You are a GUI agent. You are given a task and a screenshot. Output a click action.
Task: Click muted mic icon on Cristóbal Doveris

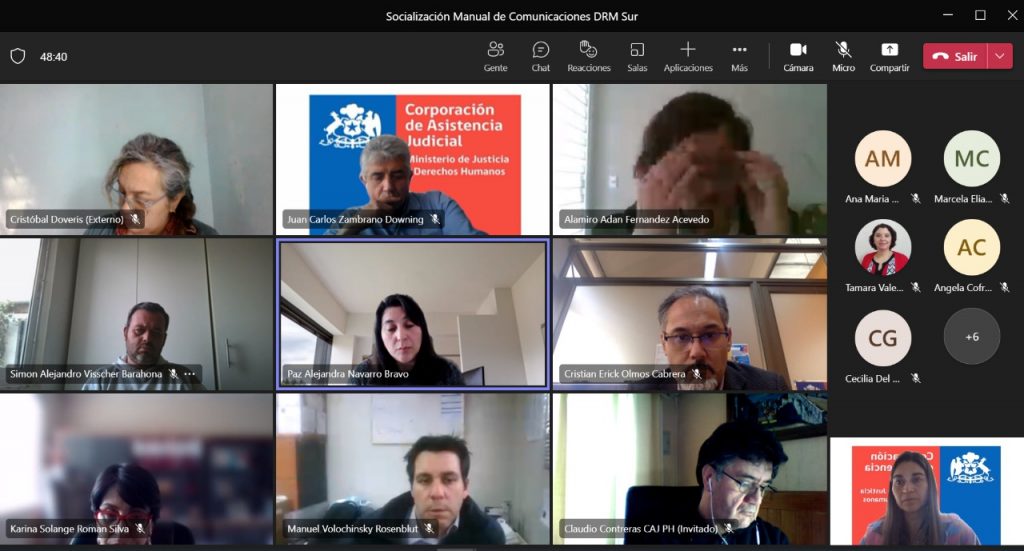click(x=135, y=219)
